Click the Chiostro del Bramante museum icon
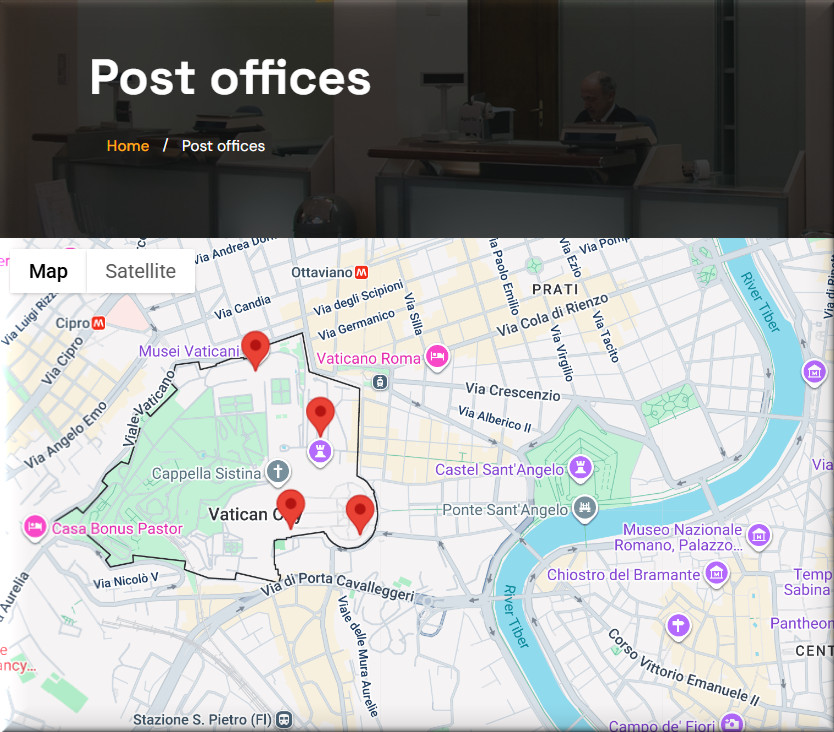This screenshot has height=732, width=834. [716, 574]
